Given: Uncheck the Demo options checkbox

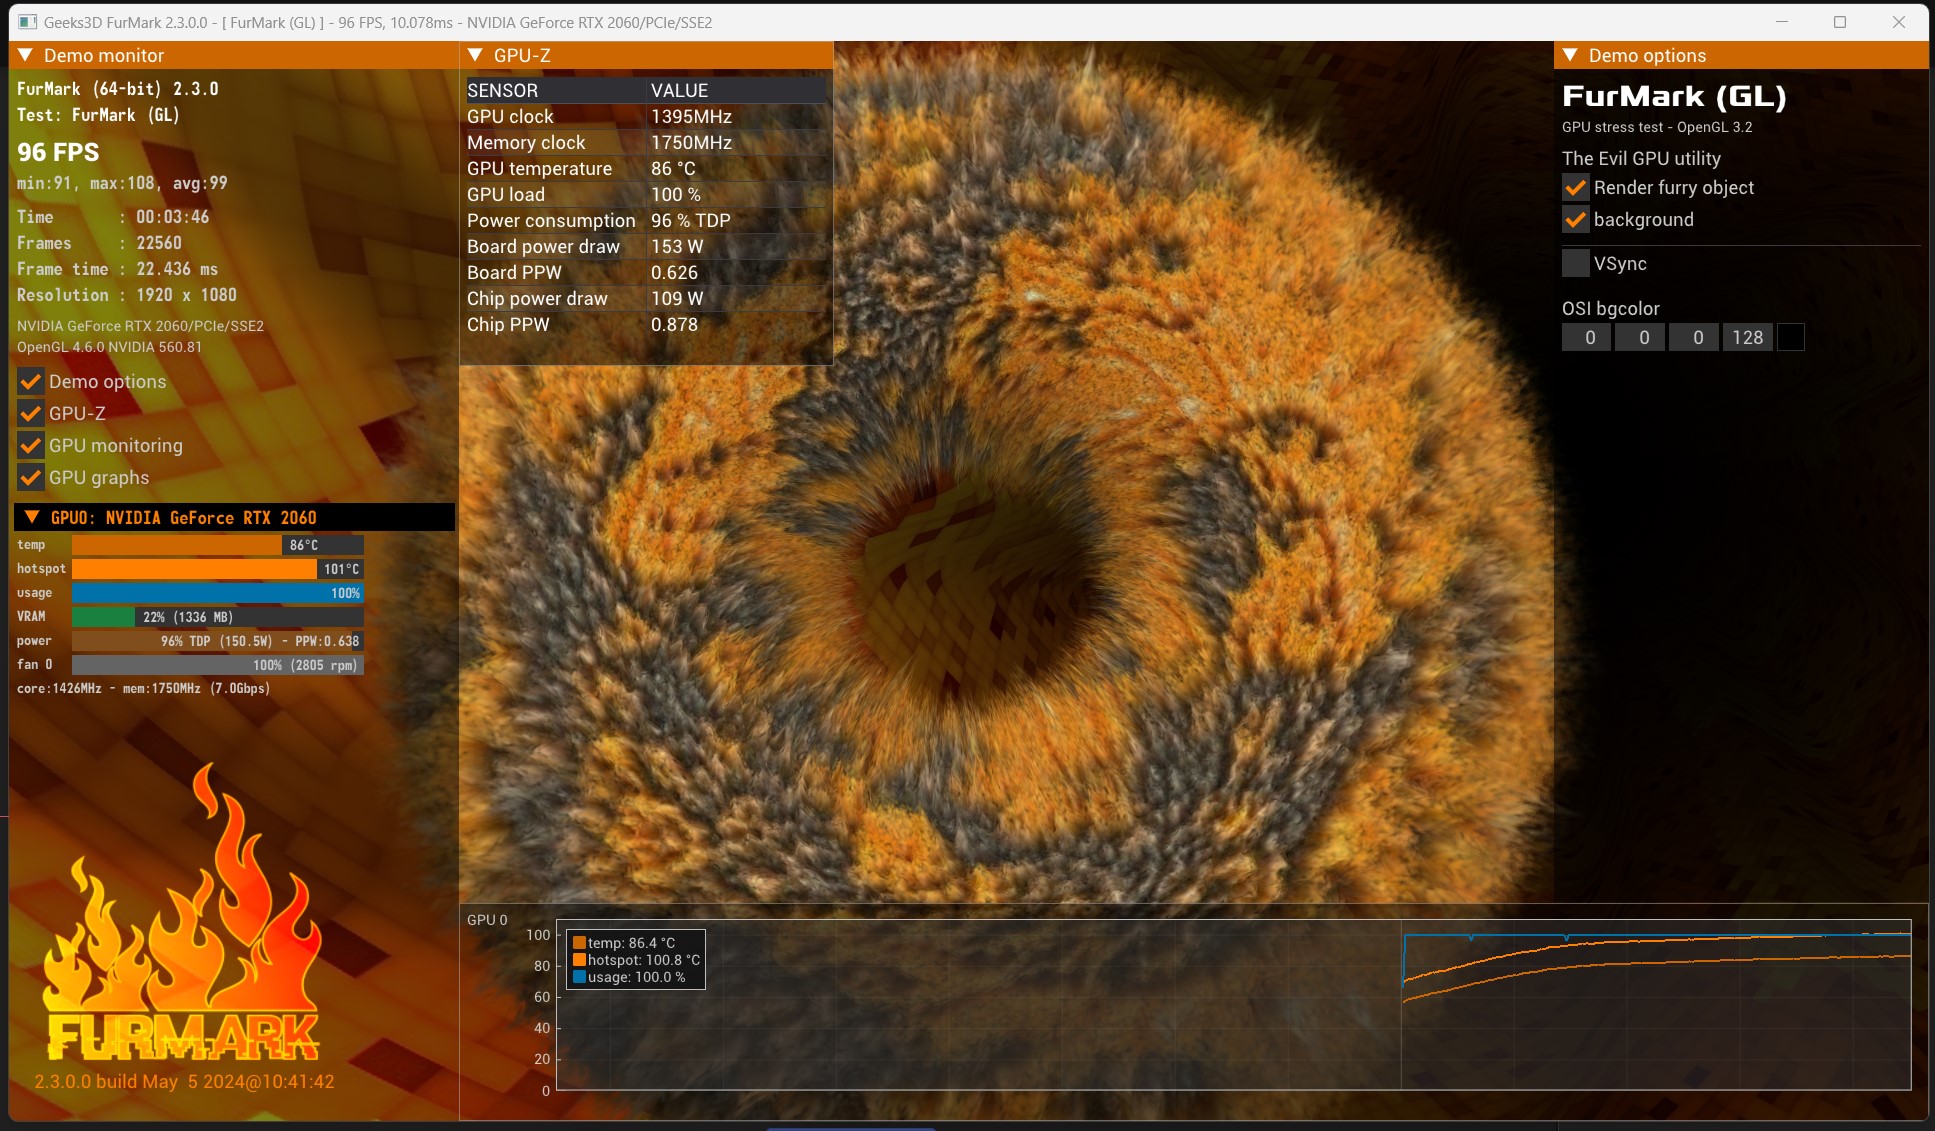Looking at the screenshot, I should (x=31, y=382).
